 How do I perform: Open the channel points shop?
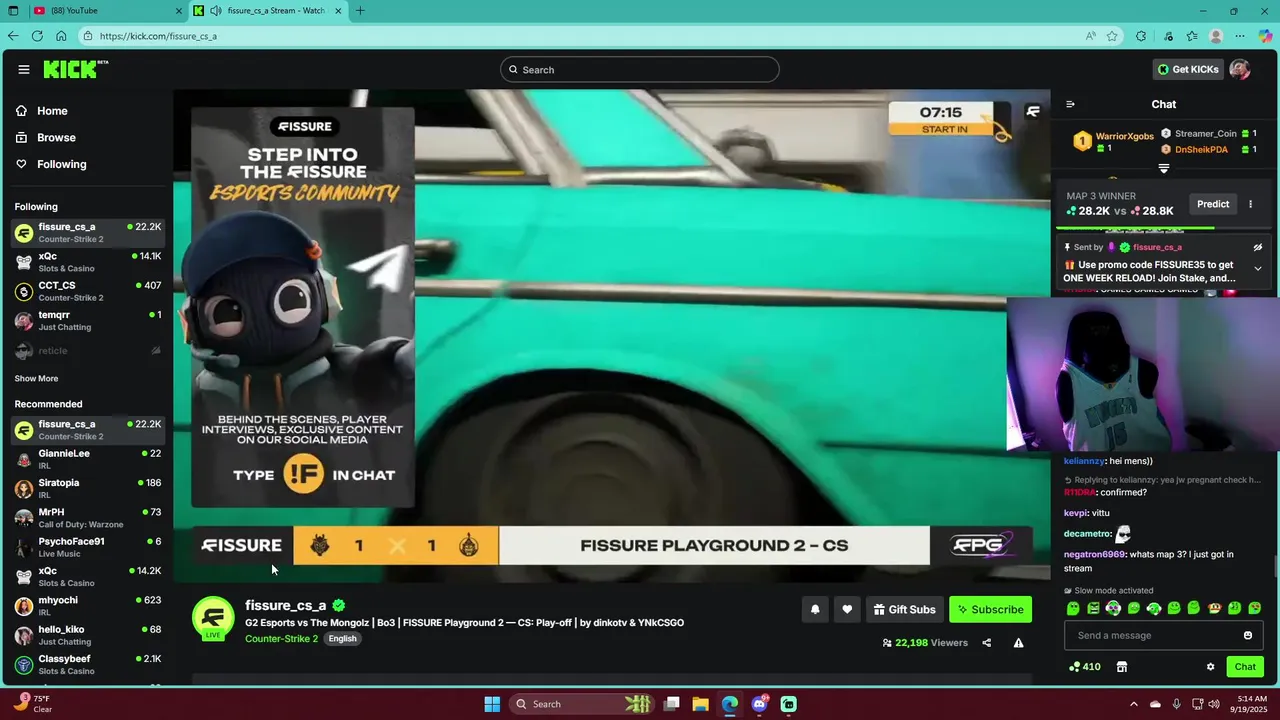point(1122,667)
